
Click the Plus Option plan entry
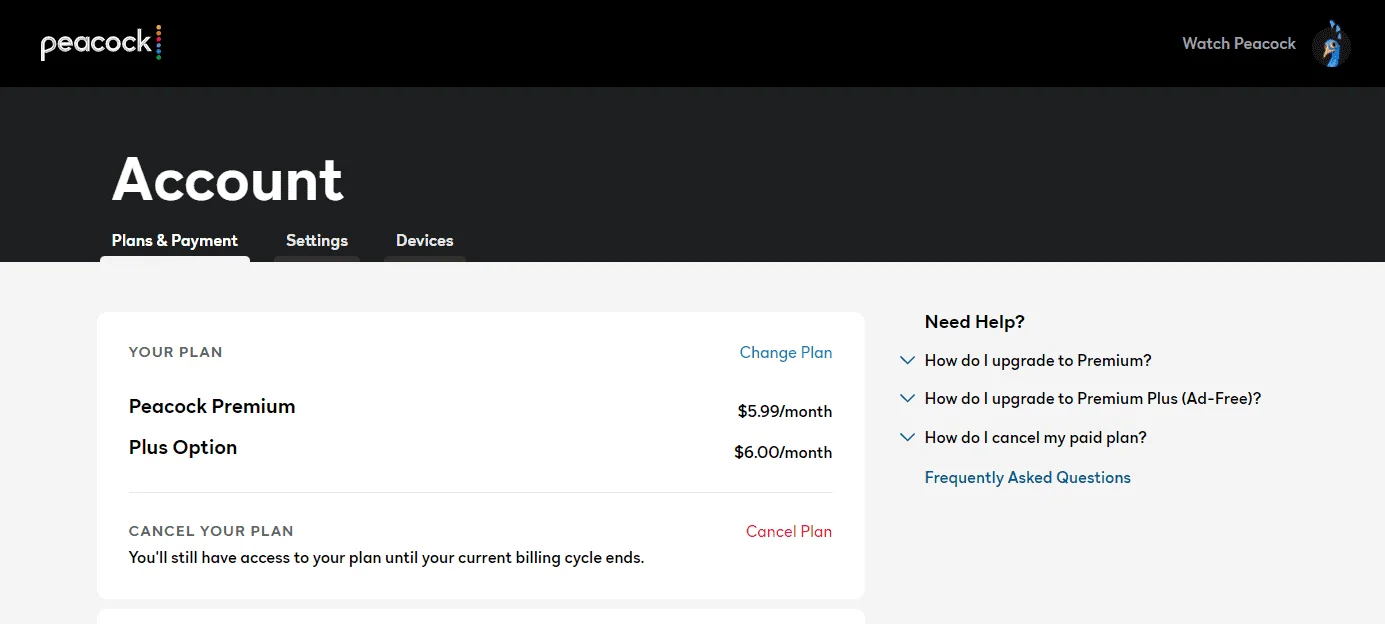(183, 447)
